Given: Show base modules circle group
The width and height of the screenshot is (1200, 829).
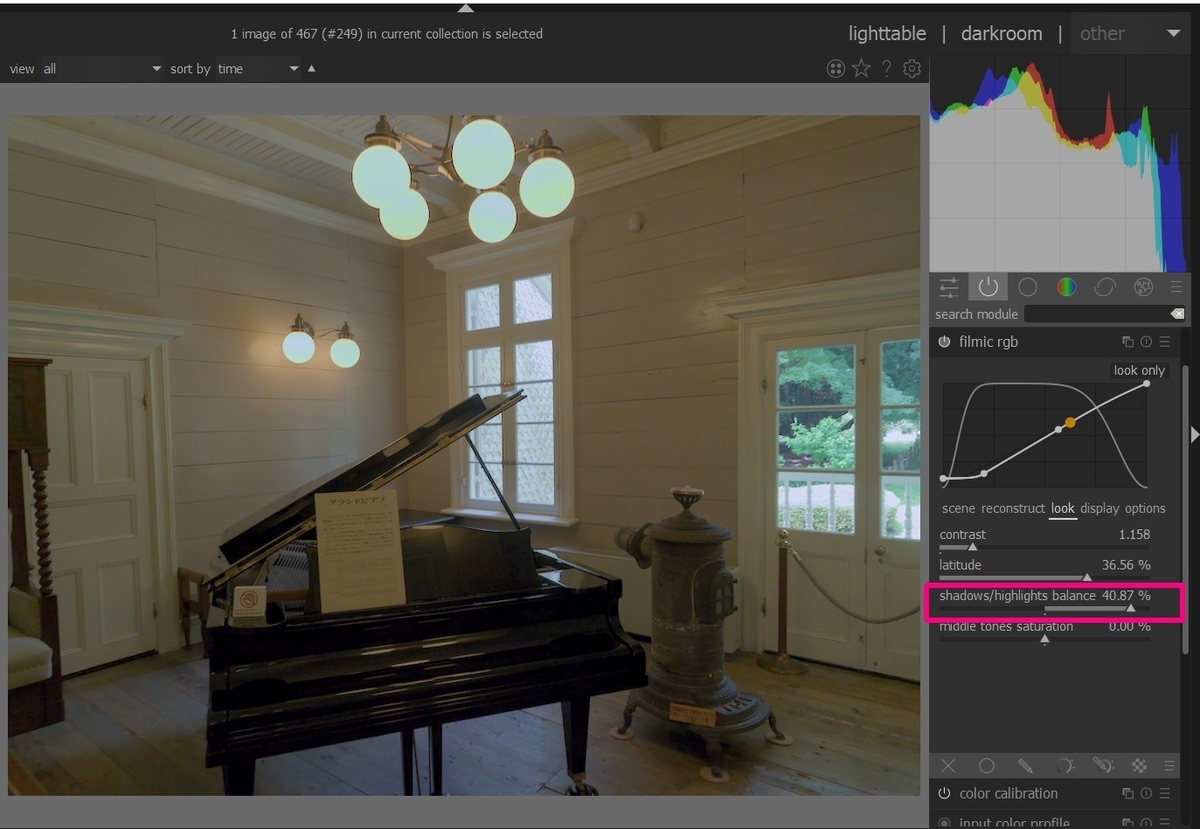Looking at the screenshot, I should point(1027,288).
